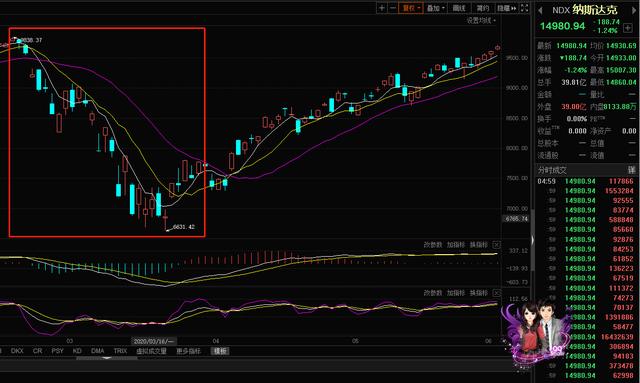This screenshot has height=383, width=640.
Task: Open the 叠加 dropdown in chart toolbar
Action: (x=436, y=8)
